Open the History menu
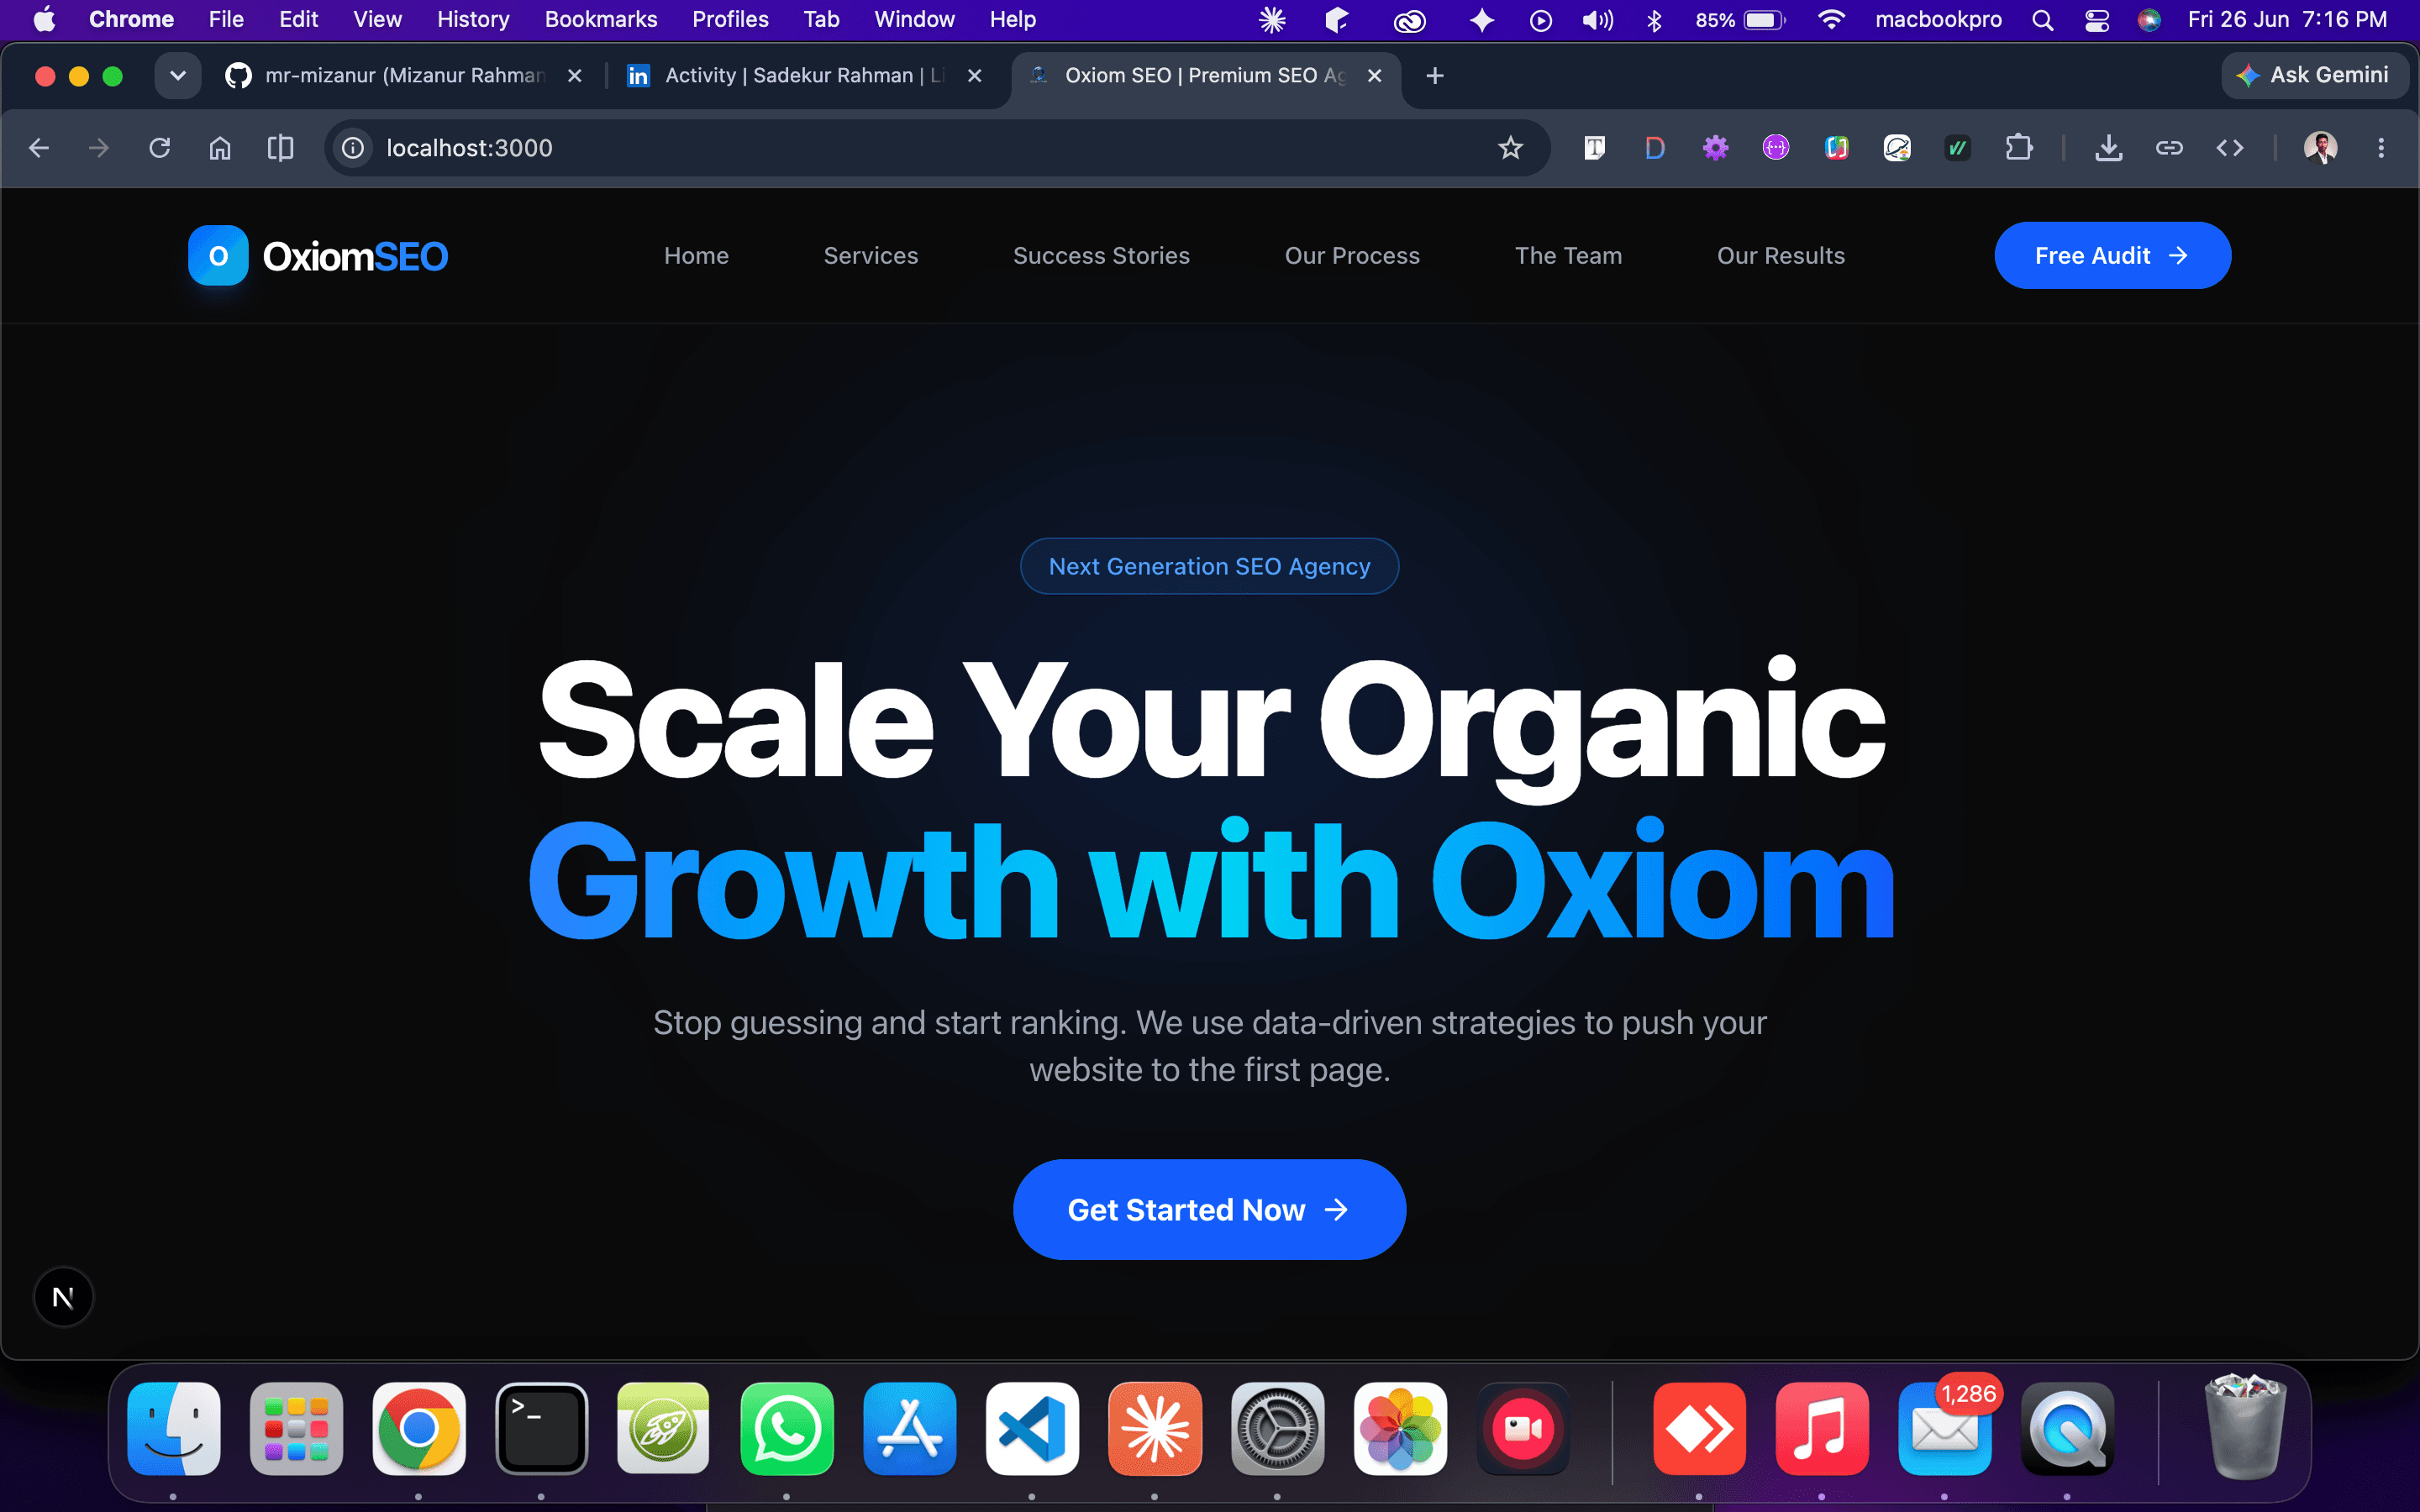The image size is (2420, 1512). [473, 20]
